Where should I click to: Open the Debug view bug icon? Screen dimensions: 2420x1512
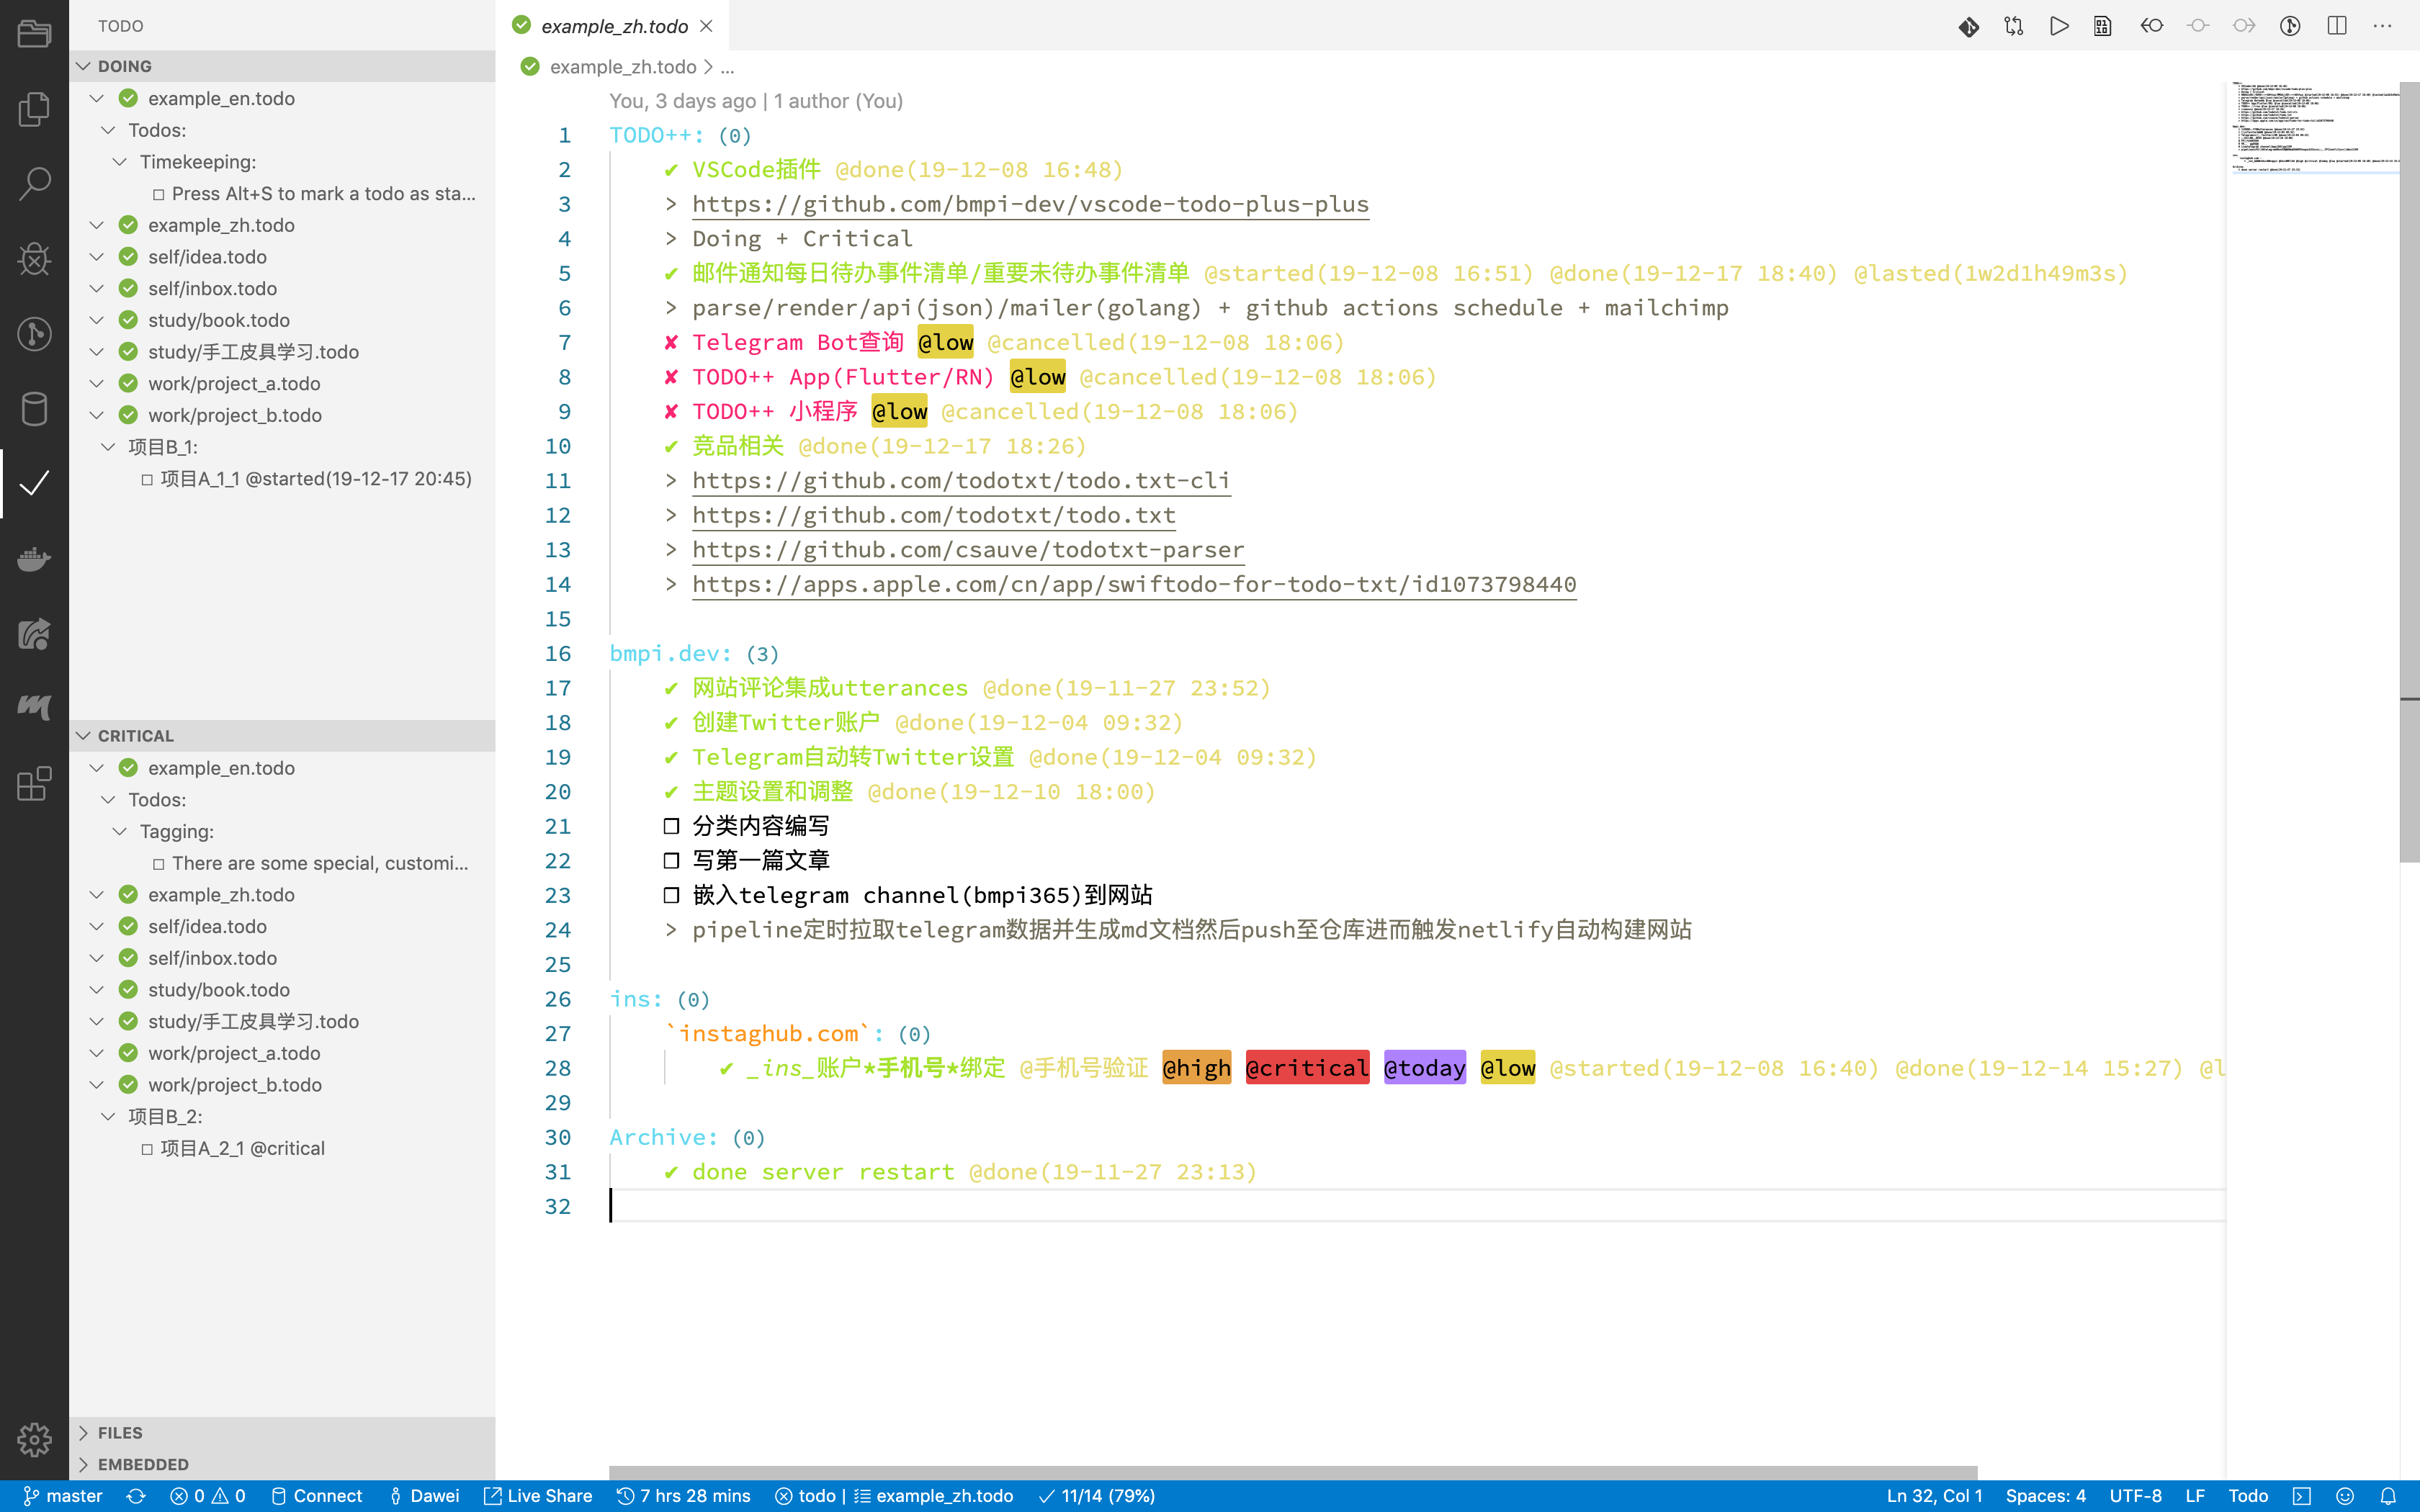(34, 258)
